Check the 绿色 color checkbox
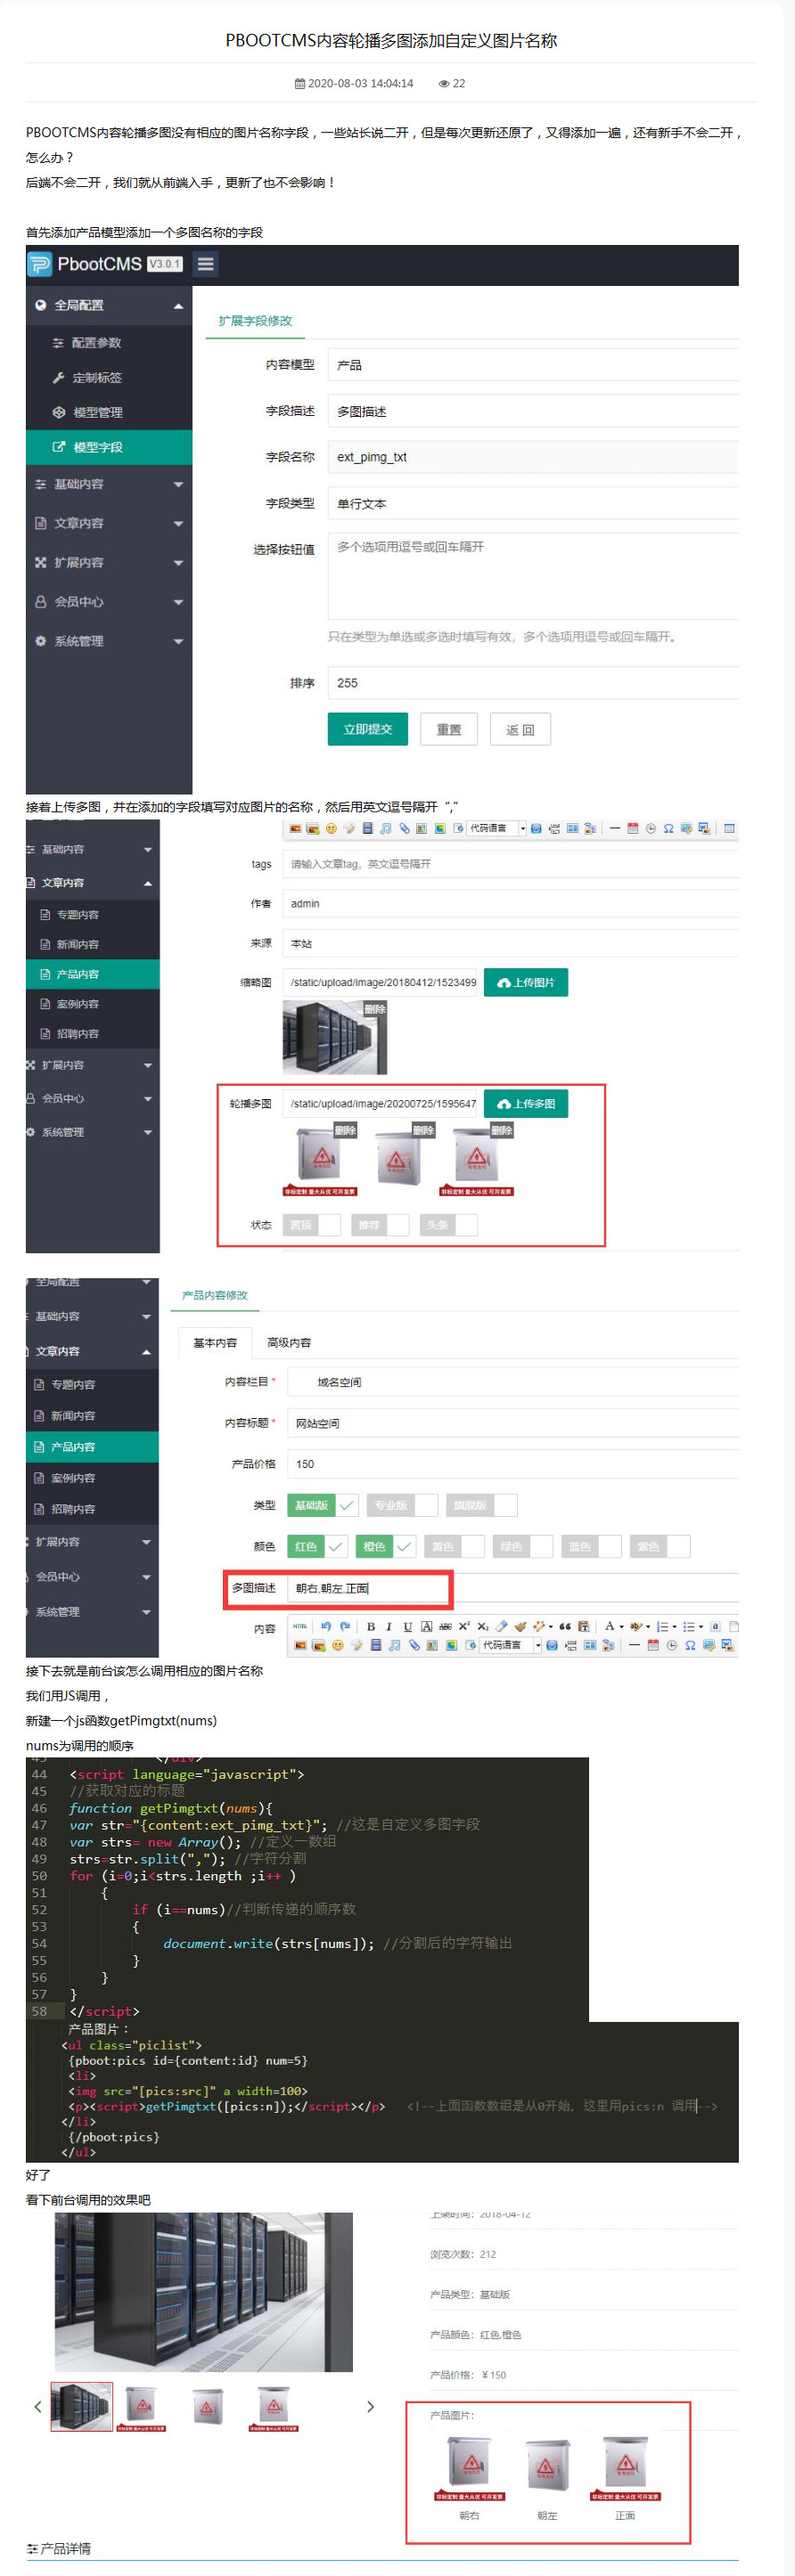Viewport: 795px width, 2576px height. point(523,1546)
